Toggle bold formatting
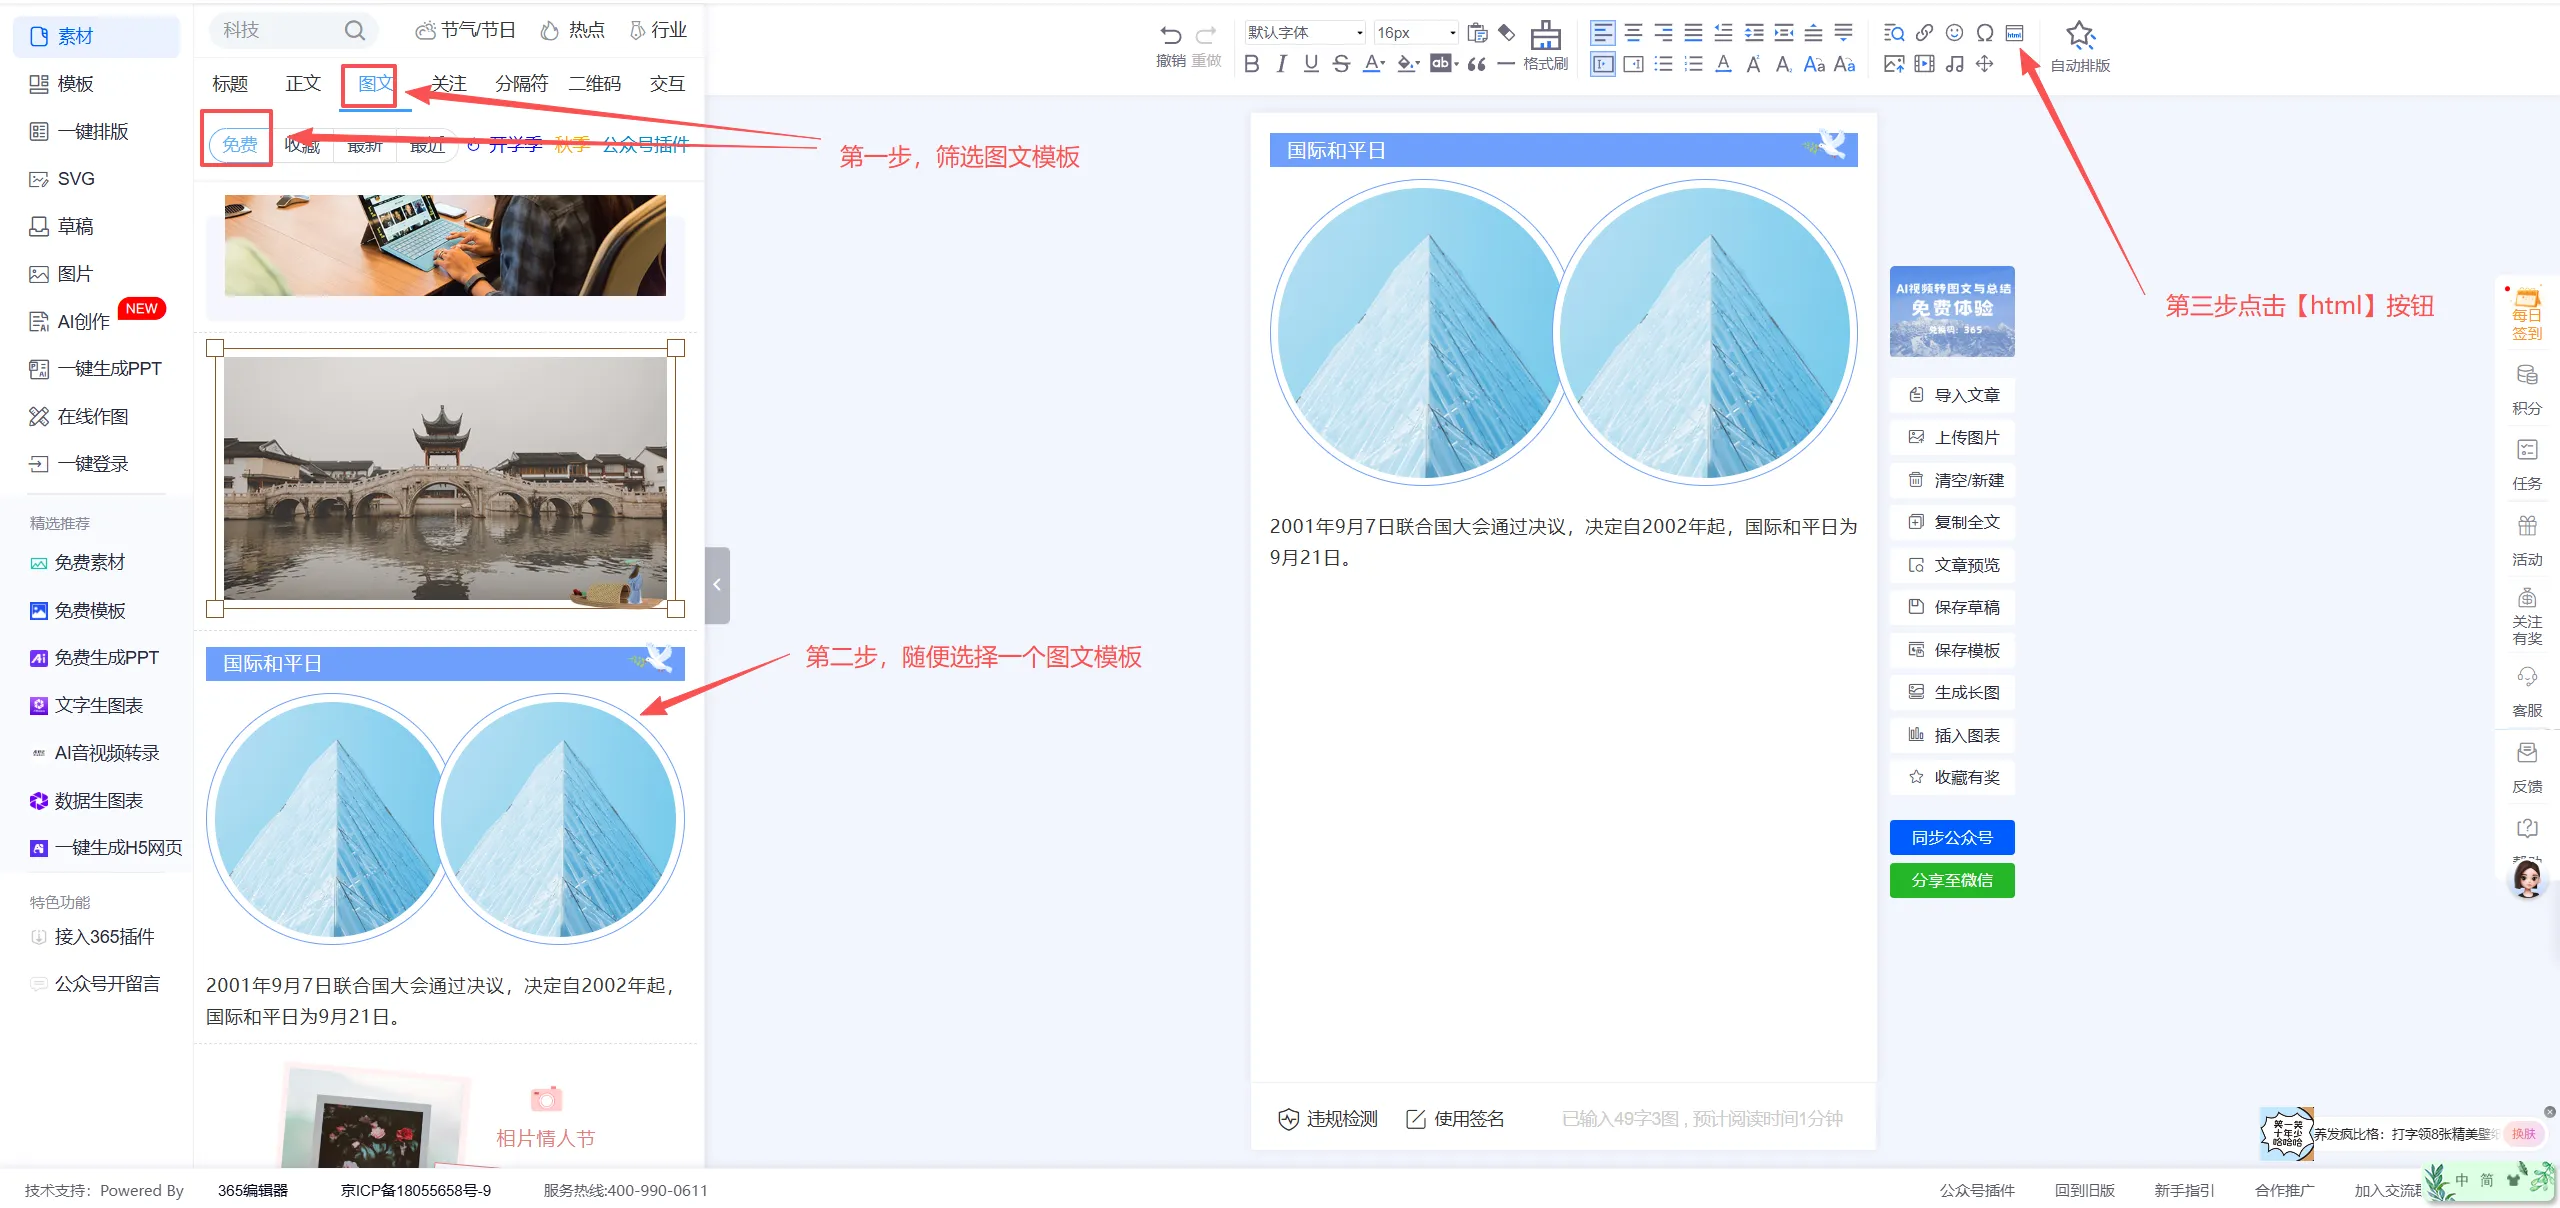This screenshot has width=2560, height=1208. [1251, 64]
